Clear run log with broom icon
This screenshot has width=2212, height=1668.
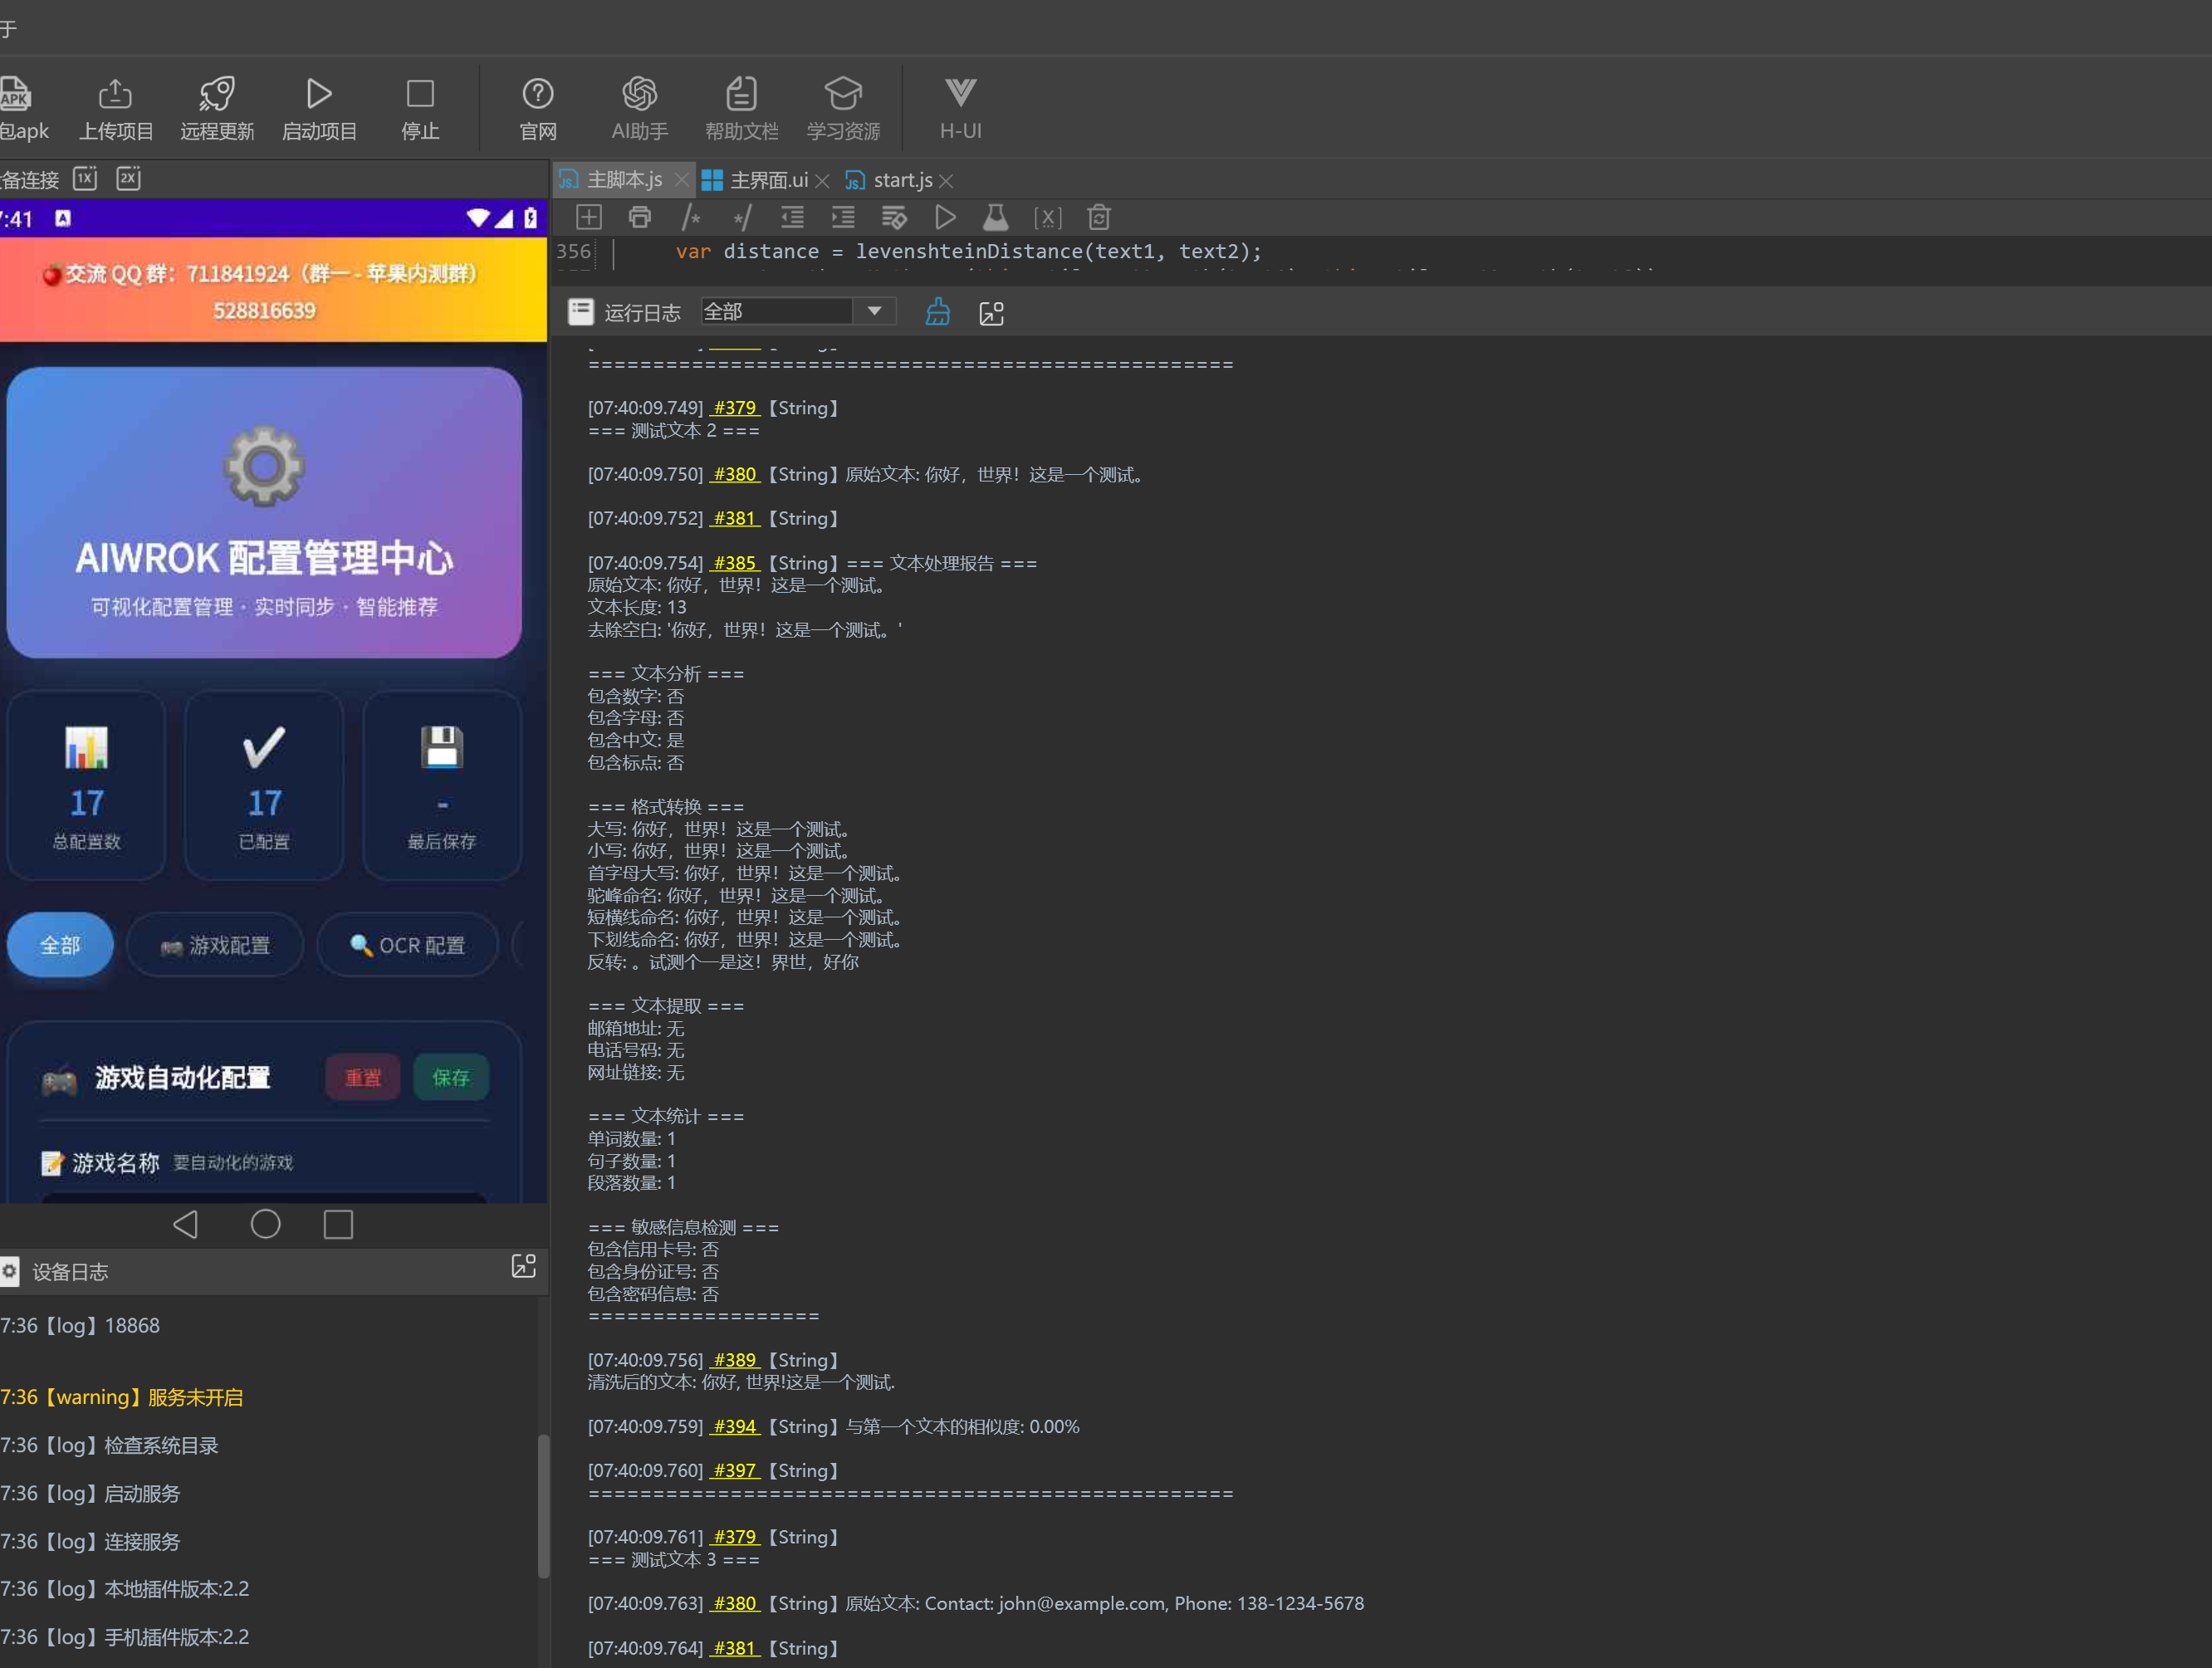(x=937, y=312)
